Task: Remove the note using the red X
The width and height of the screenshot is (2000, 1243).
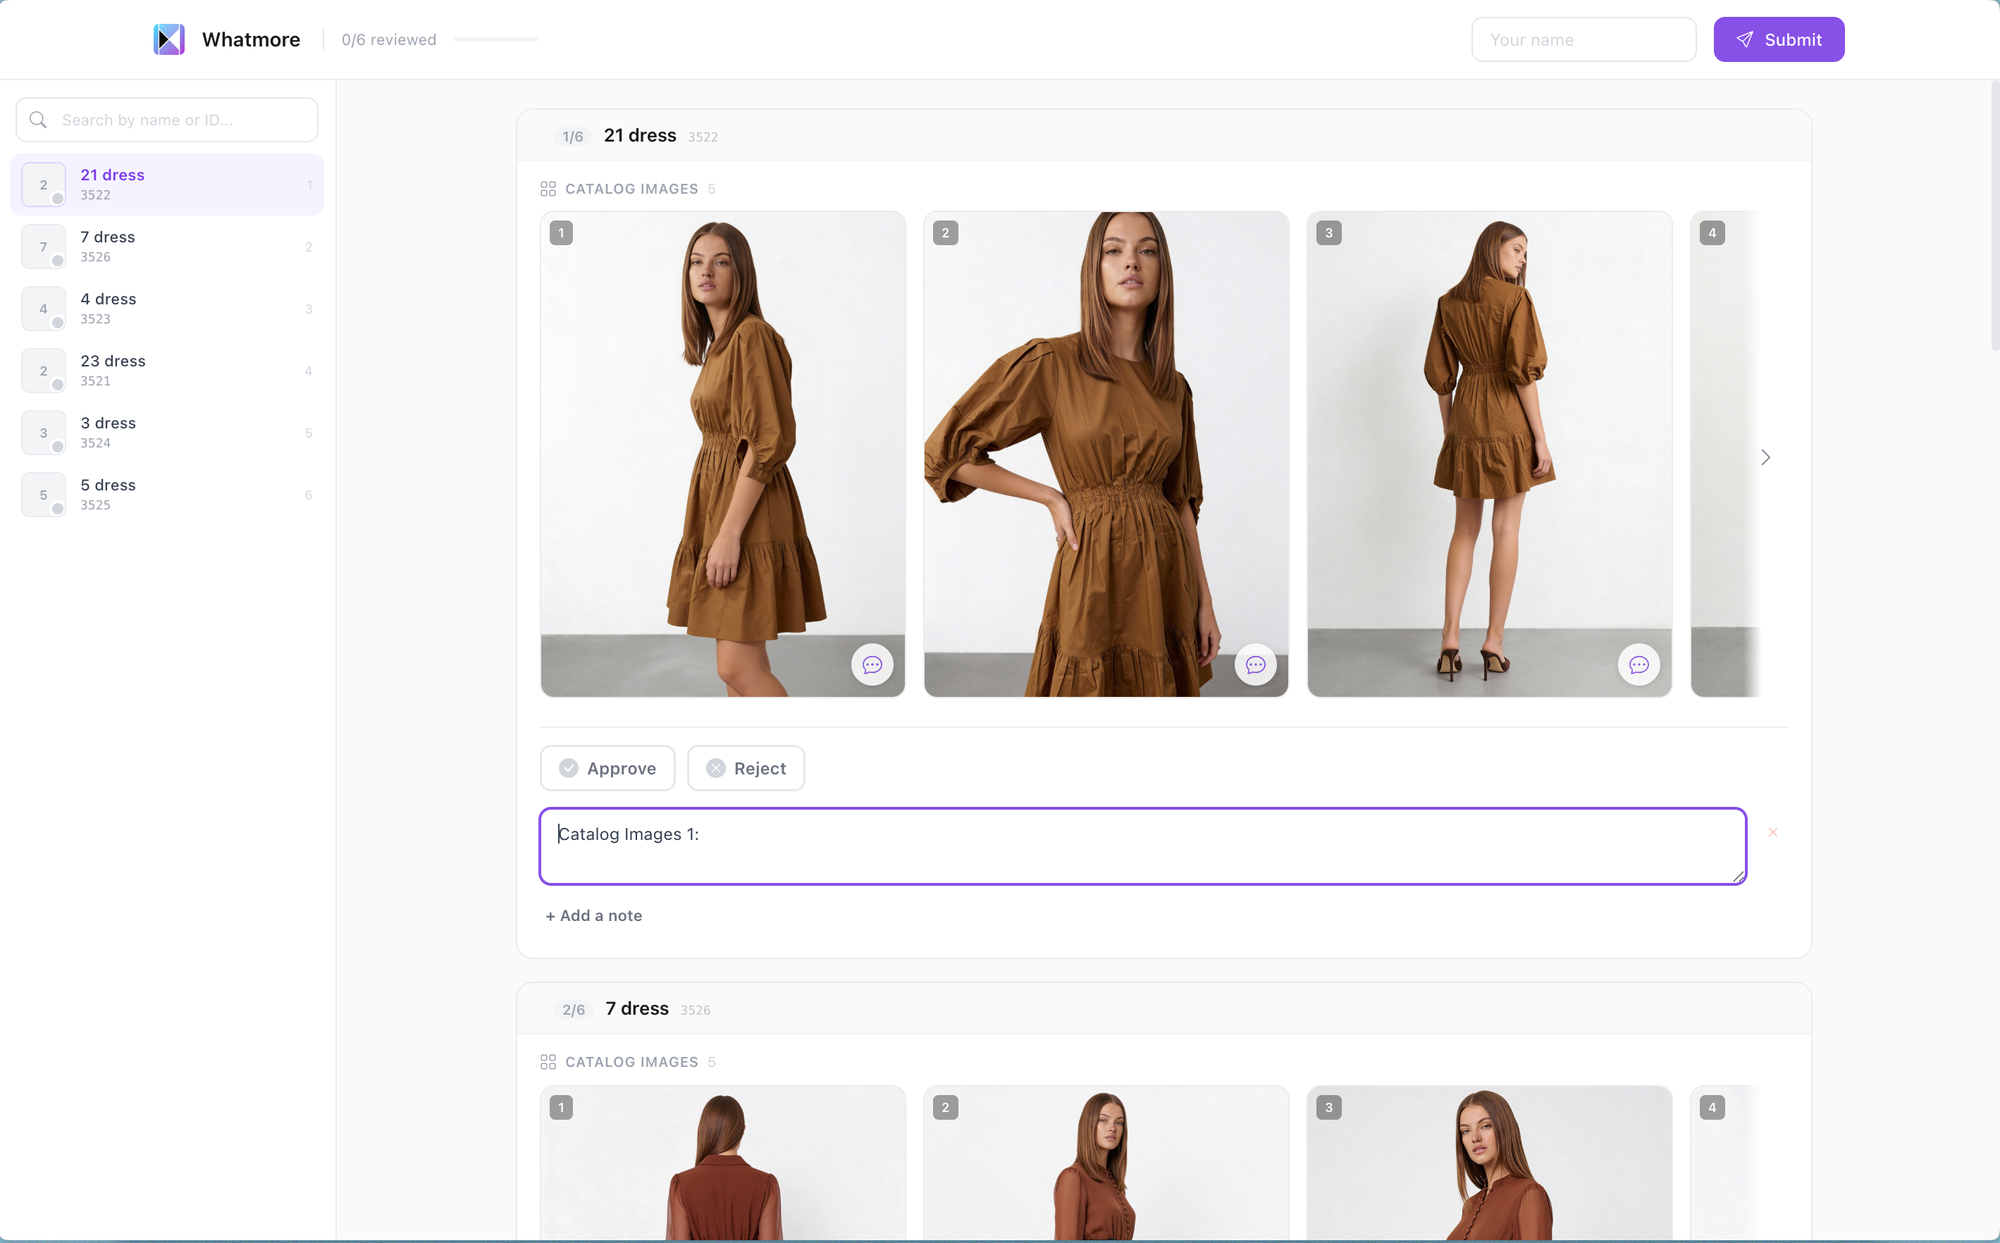Action: click(x=1772, y=832)
